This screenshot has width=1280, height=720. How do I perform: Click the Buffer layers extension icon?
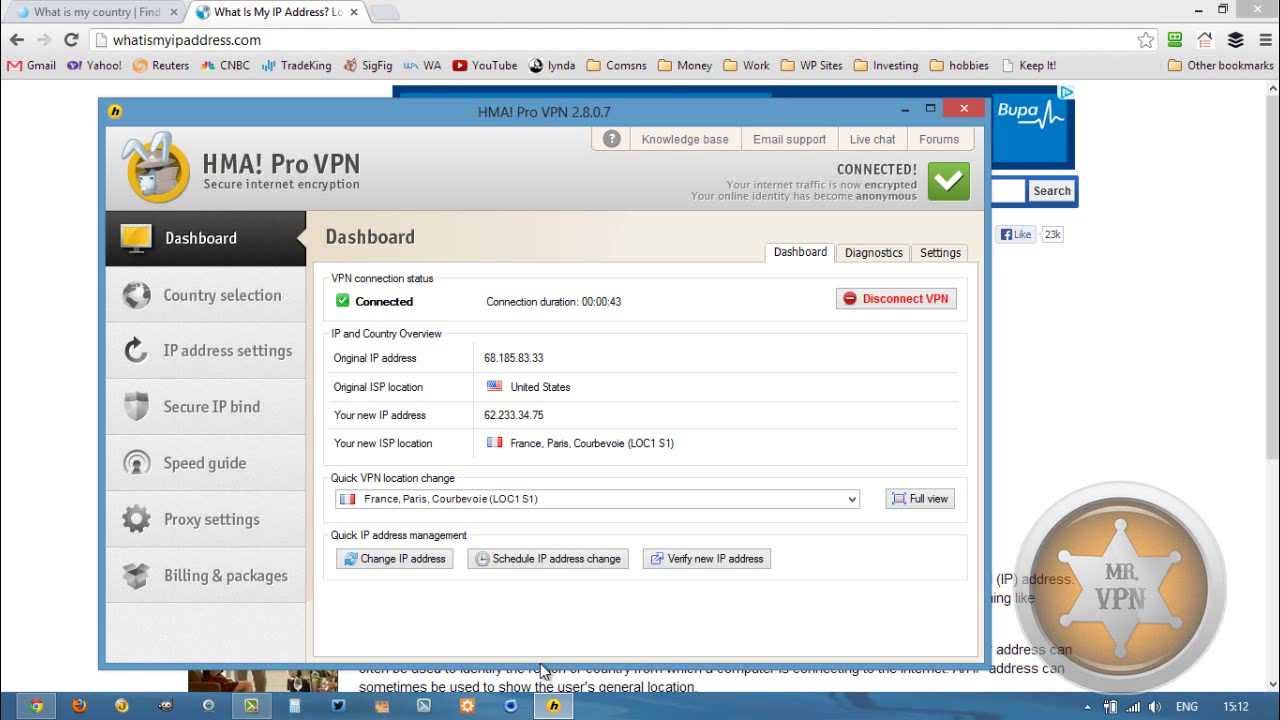[x=1235, y=40]
